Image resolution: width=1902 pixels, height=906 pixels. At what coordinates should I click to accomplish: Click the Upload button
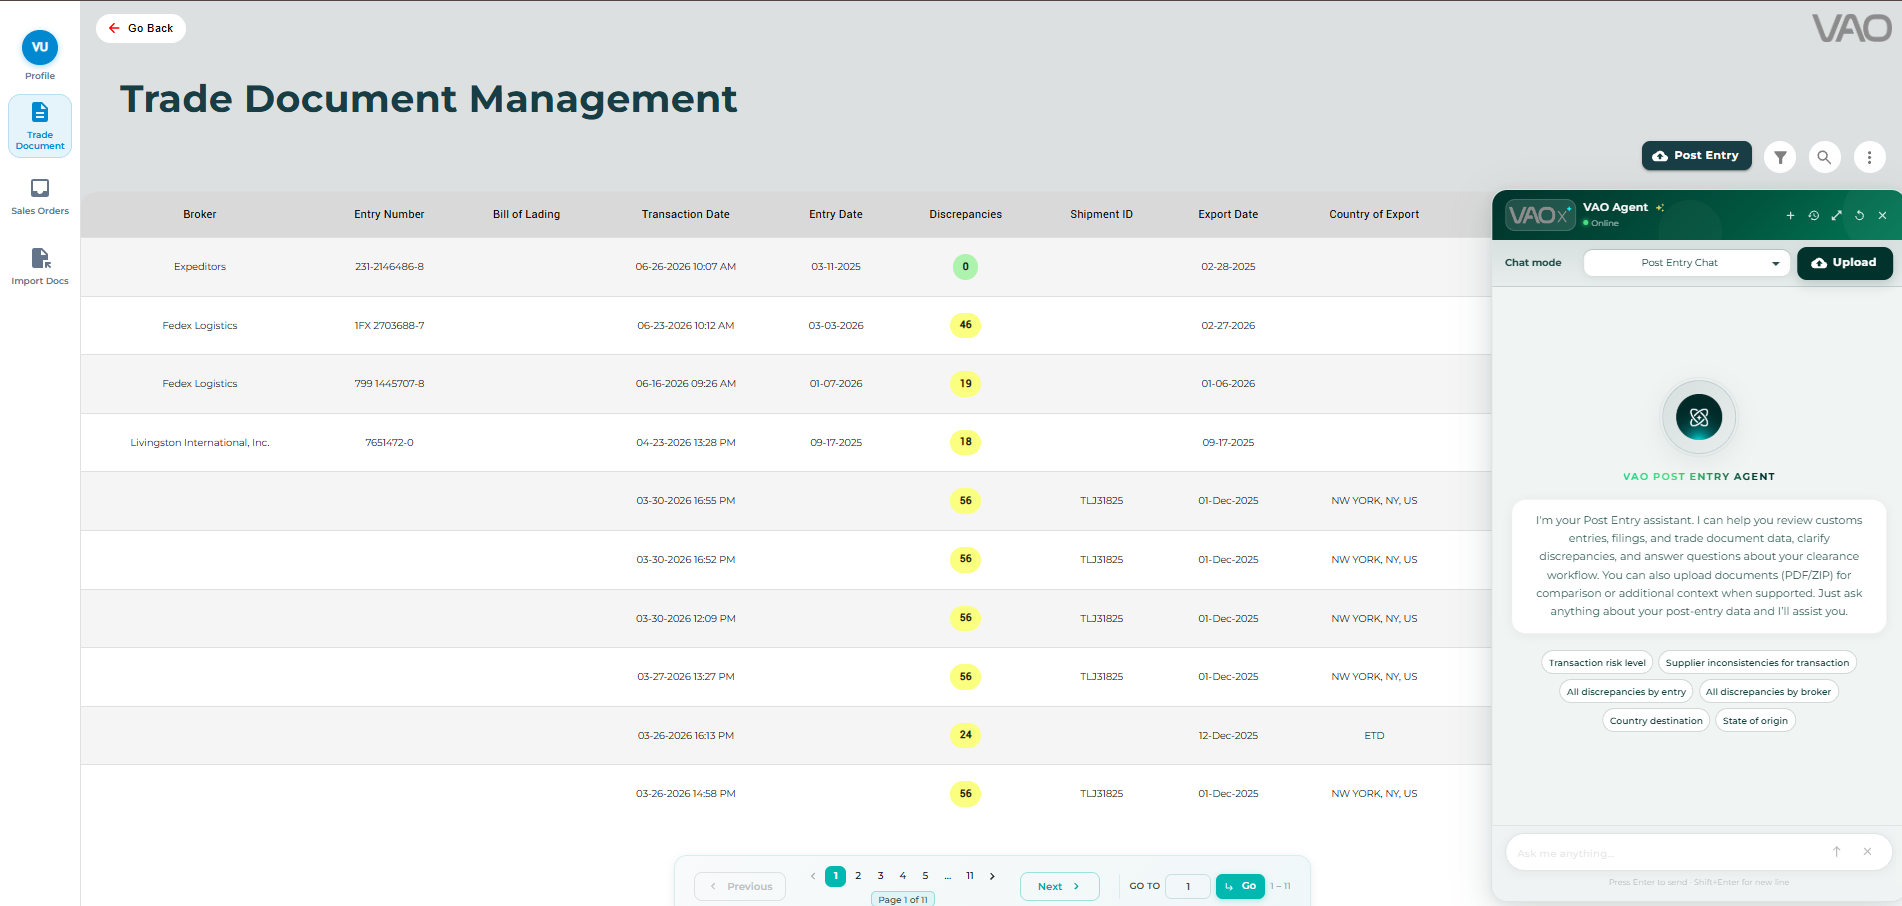pyautogui.click(x=1844, y=263)
